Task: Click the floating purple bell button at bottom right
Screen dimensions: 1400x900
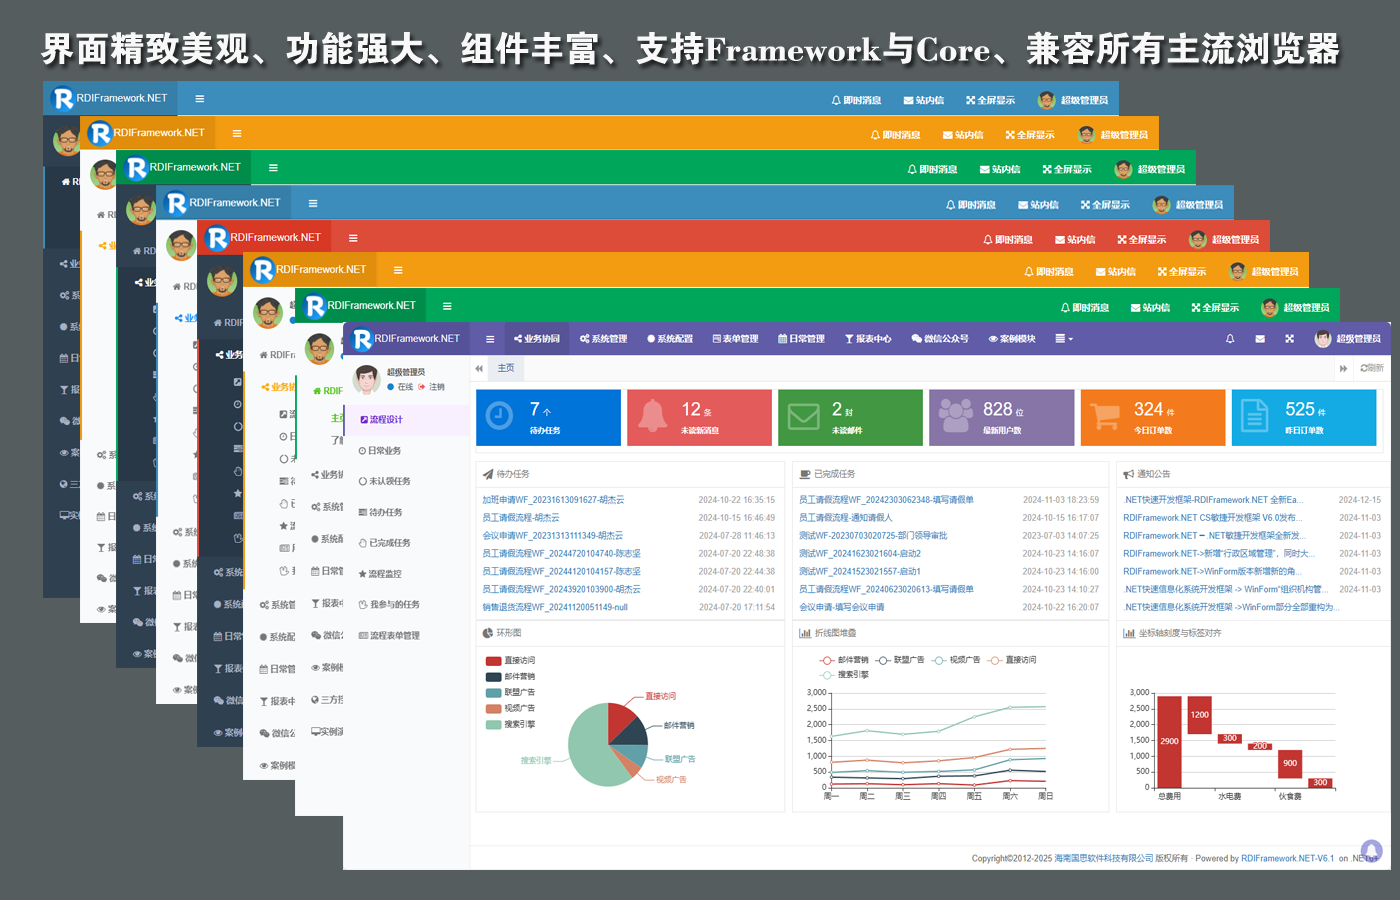Action: tap(1371, 850)
